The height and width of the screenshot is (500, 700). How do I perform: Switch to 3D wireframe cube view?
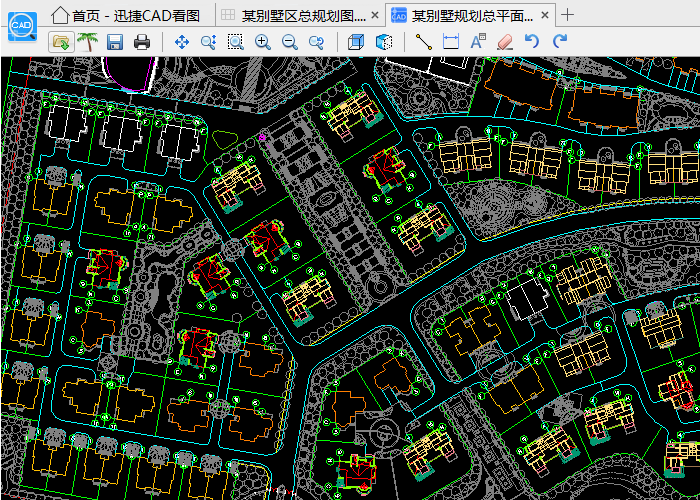coord(356,42)
